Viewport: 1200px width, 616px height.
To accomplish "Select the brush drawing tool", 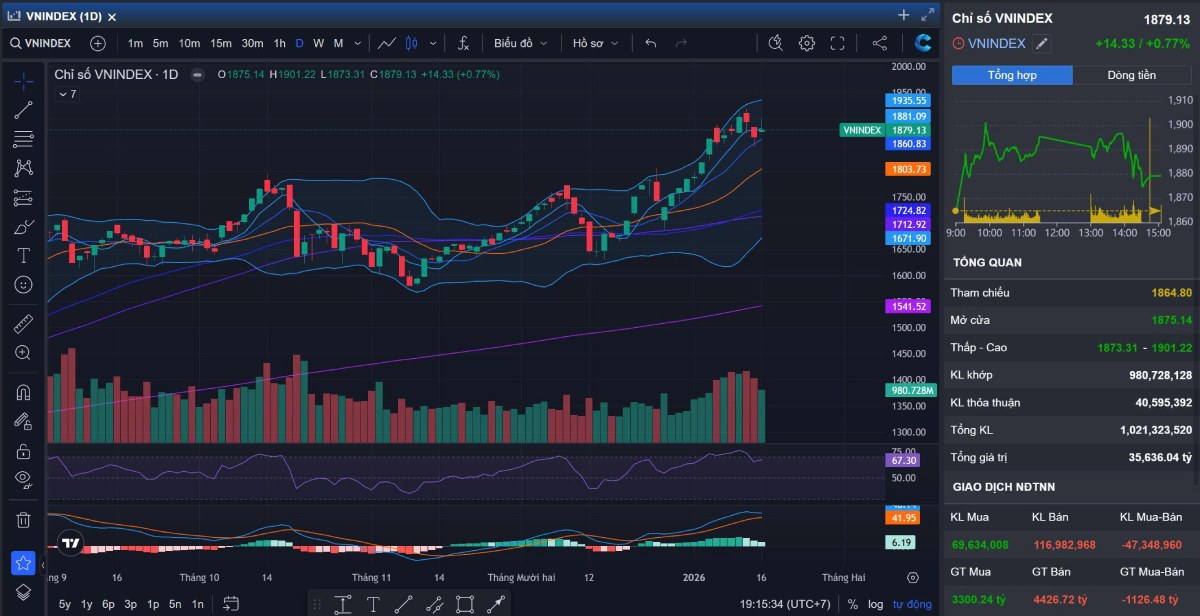I will (23, 227).
